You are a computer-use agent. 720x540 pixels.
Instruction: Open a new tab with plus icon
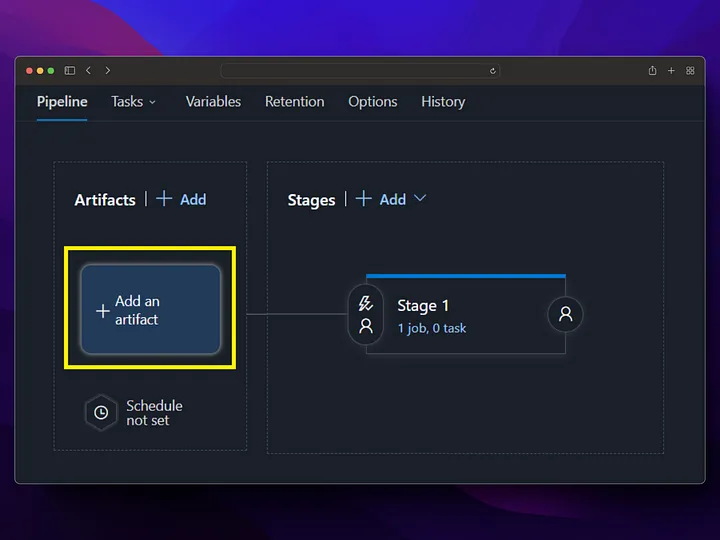pos(671,70)
